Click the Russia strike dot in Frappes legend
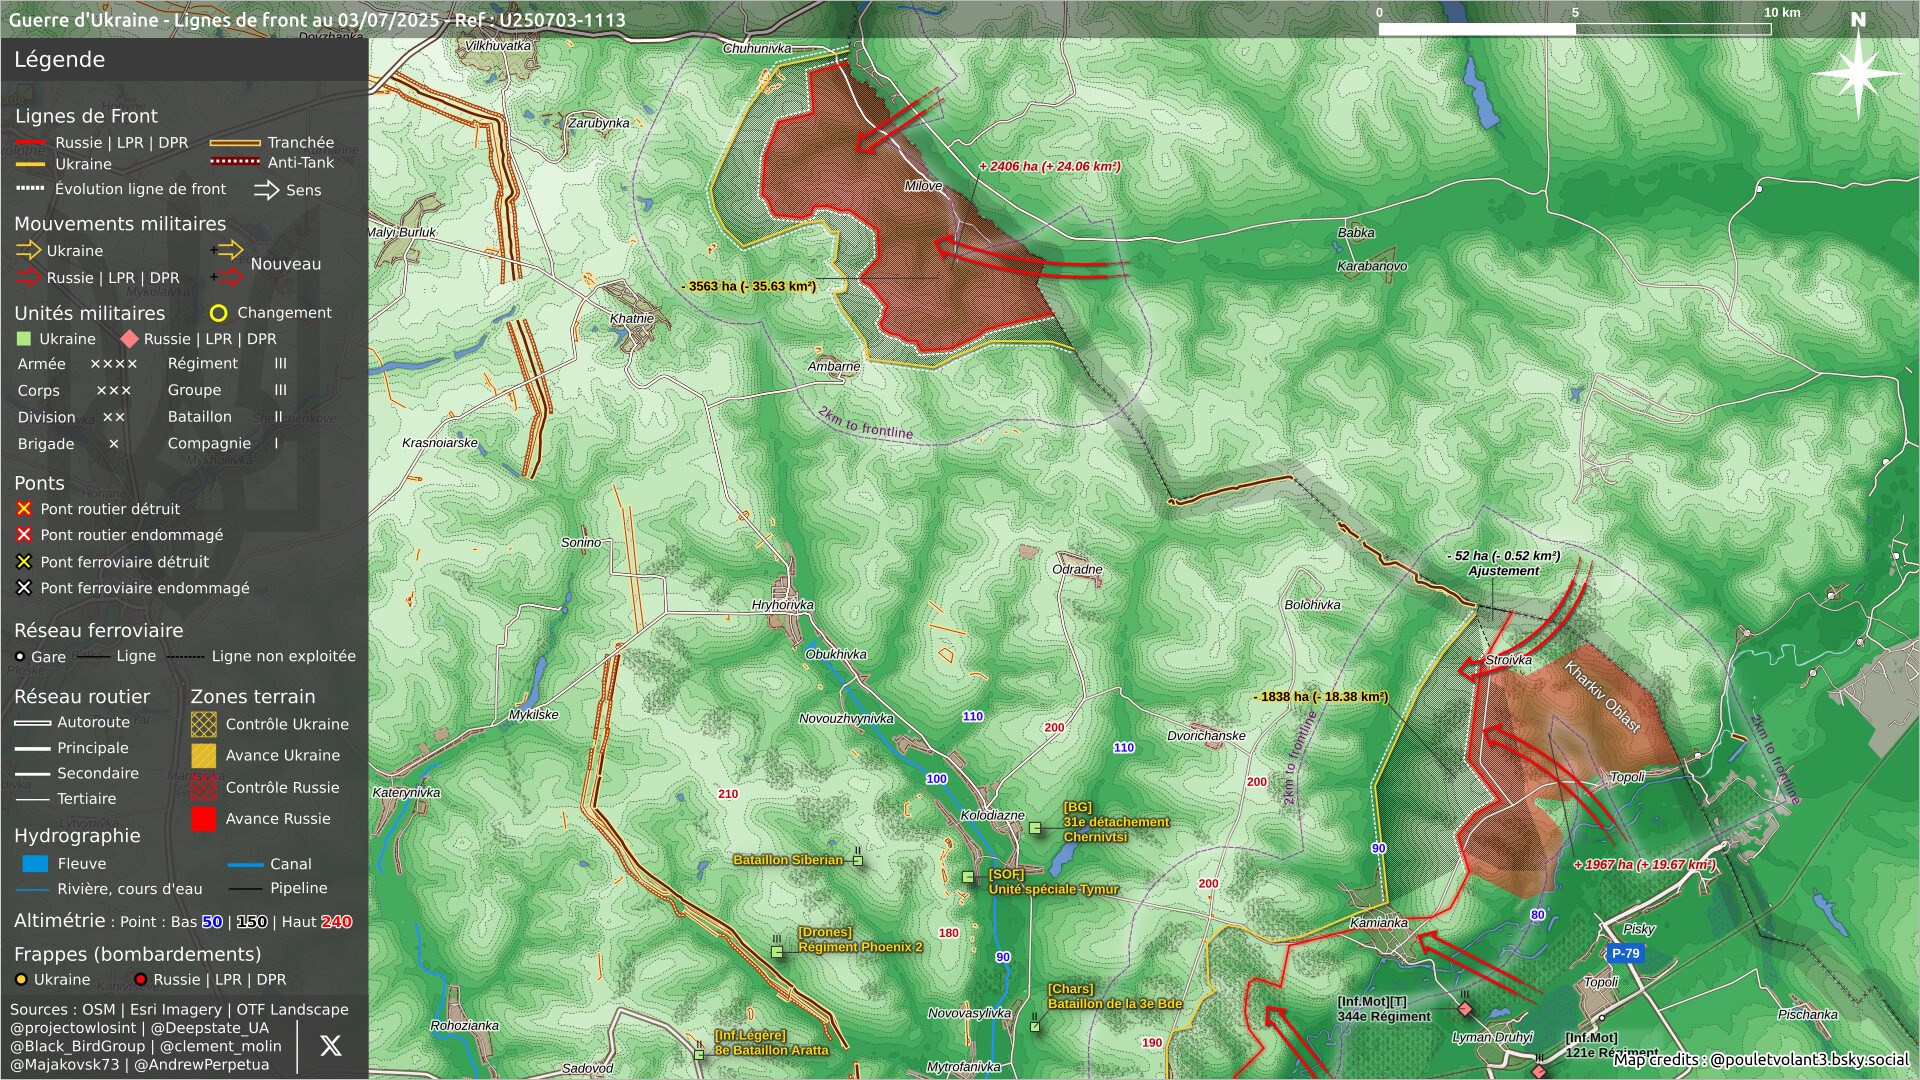Image resolution: width=1920 pixels, height=1080 pixels. pos(140,980)
